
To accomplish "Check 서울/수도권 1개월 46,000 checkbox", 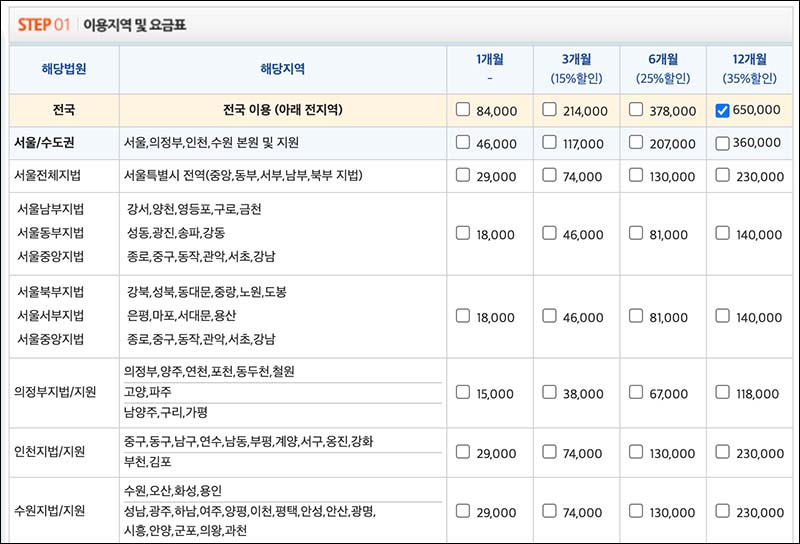I will 463,143.
